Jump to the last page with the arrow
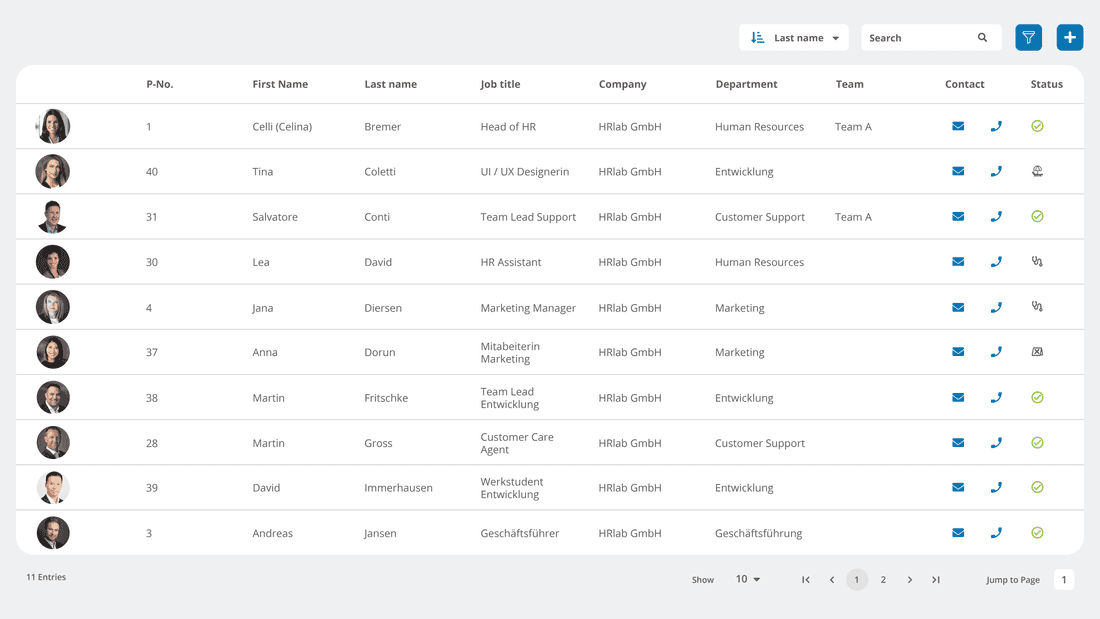 tap(935, 579)
